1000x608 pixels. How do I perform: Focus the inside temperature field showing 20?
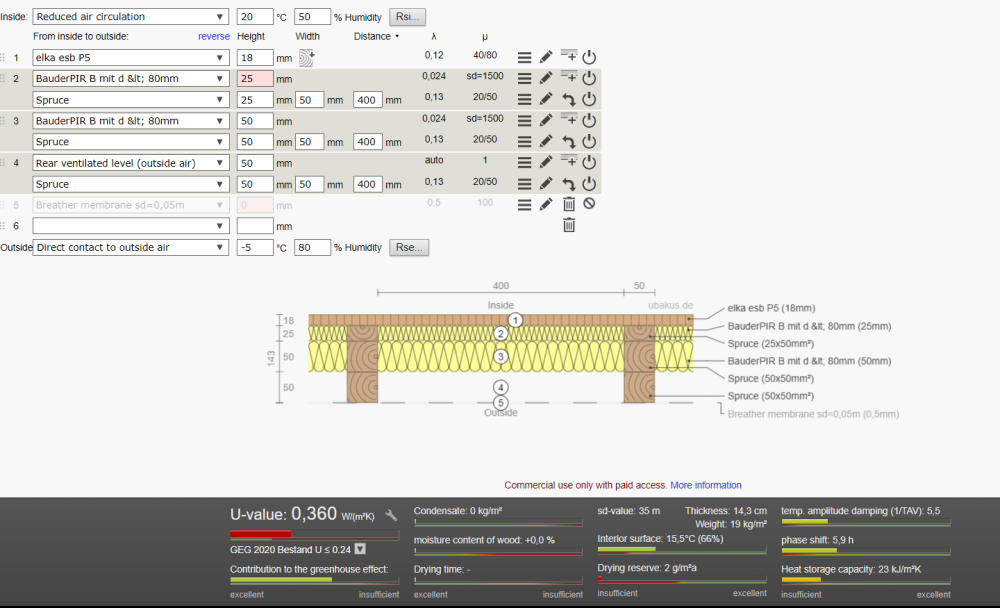click(255, 17)
